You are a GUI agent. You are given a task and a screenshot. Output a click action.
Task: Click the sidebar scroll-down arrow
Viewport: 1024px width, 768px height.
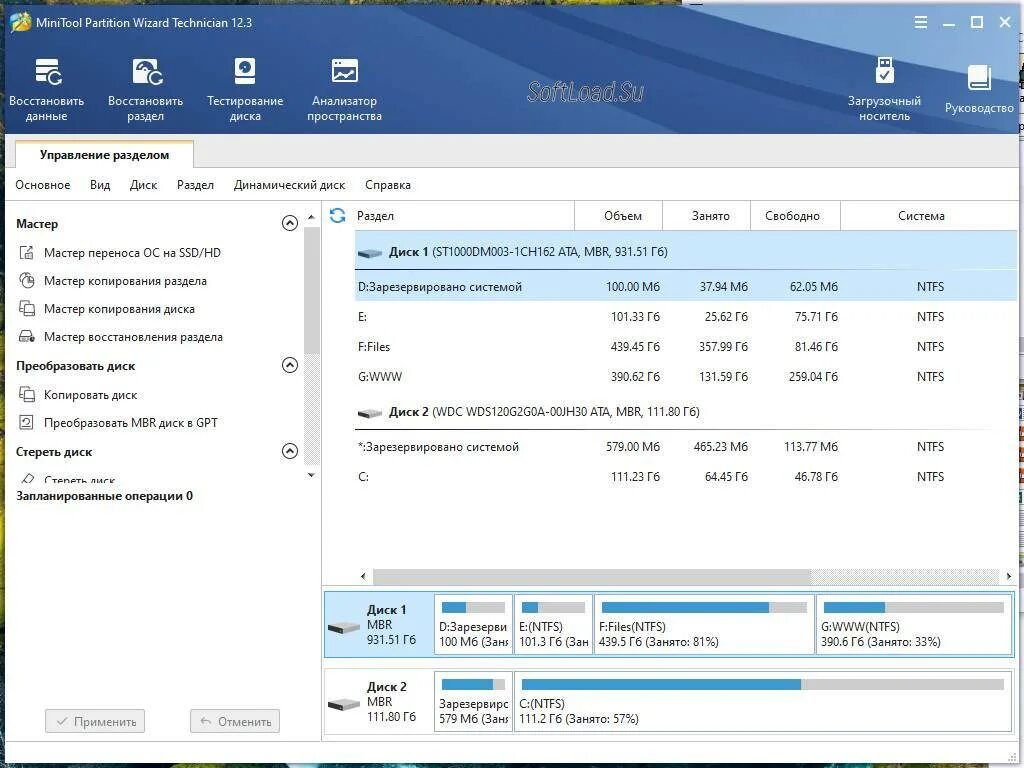click(312, 475)
